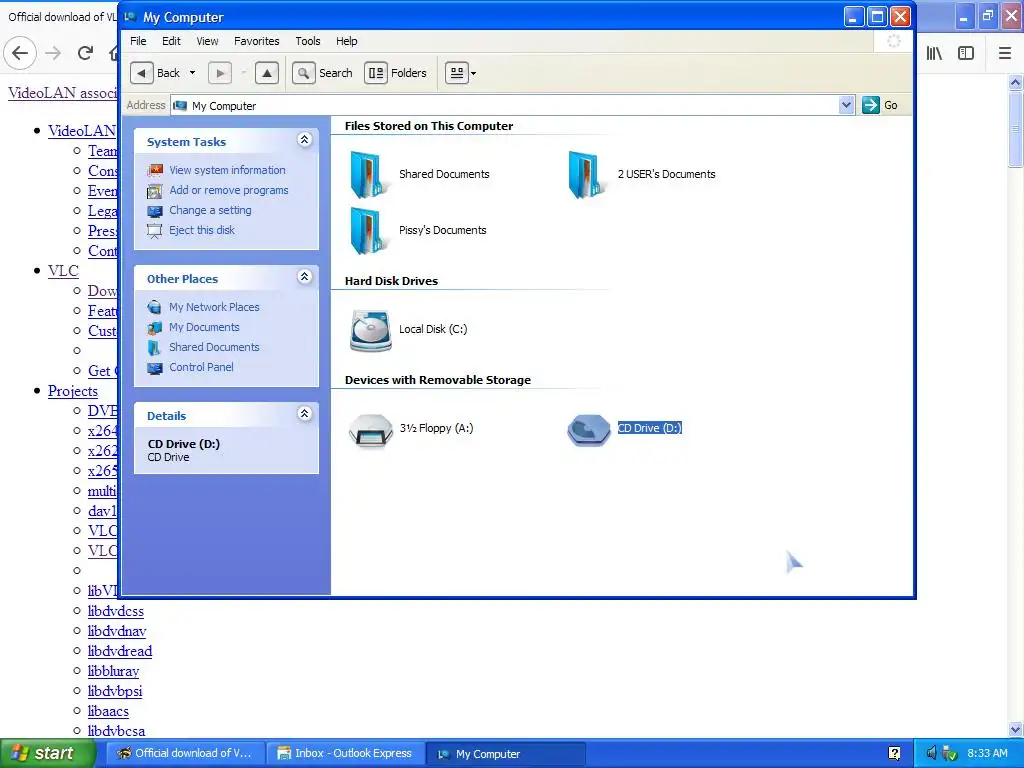Open the Back button history dropdown

193,73
